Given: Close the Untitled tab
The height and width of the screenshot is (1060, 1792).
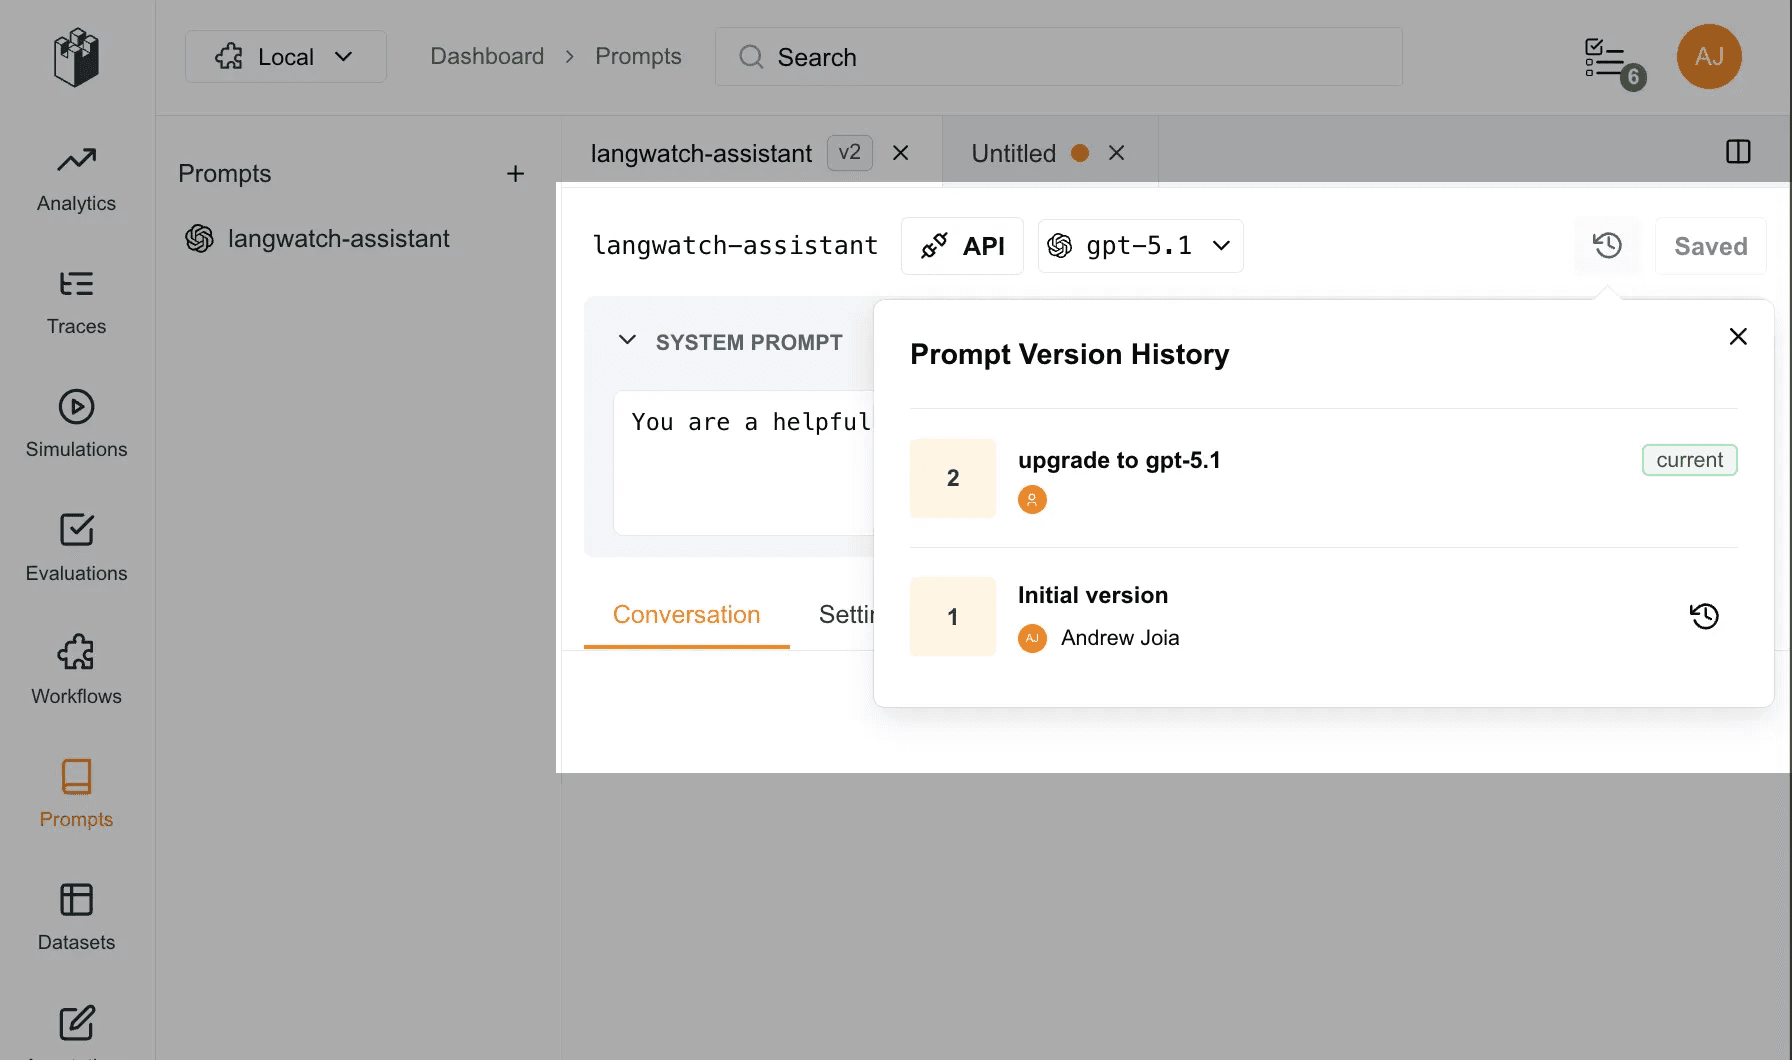Looking at the screenshot, I should click(x=1117, y=153).
